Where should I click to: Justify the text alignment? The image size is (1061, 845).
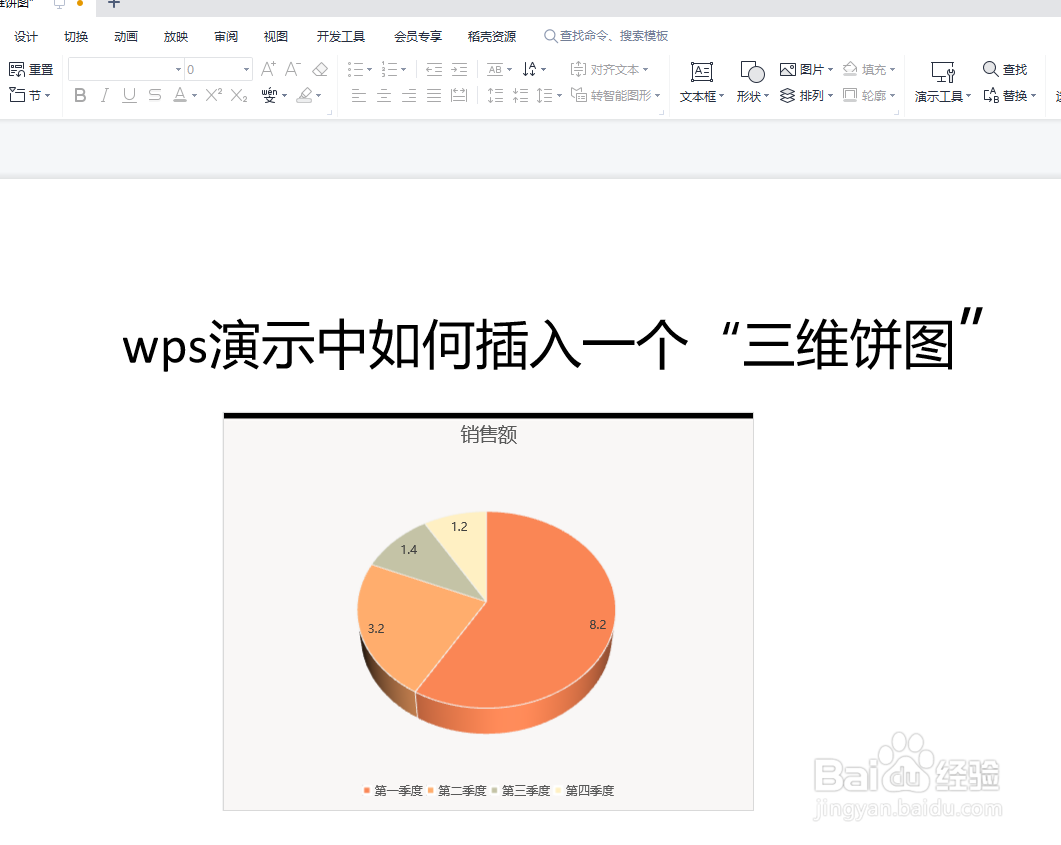(434, 95)
